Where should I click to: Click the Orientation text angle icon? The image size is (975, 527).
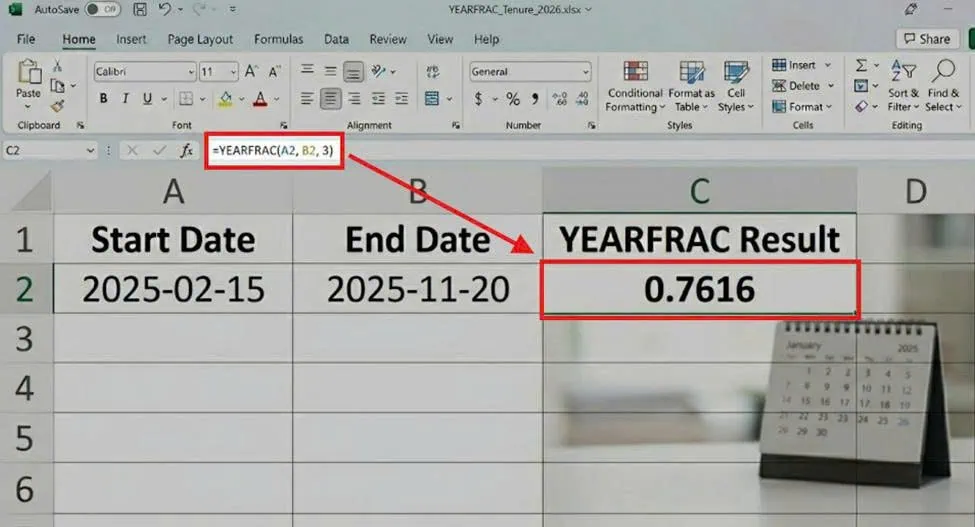point(378,71)
